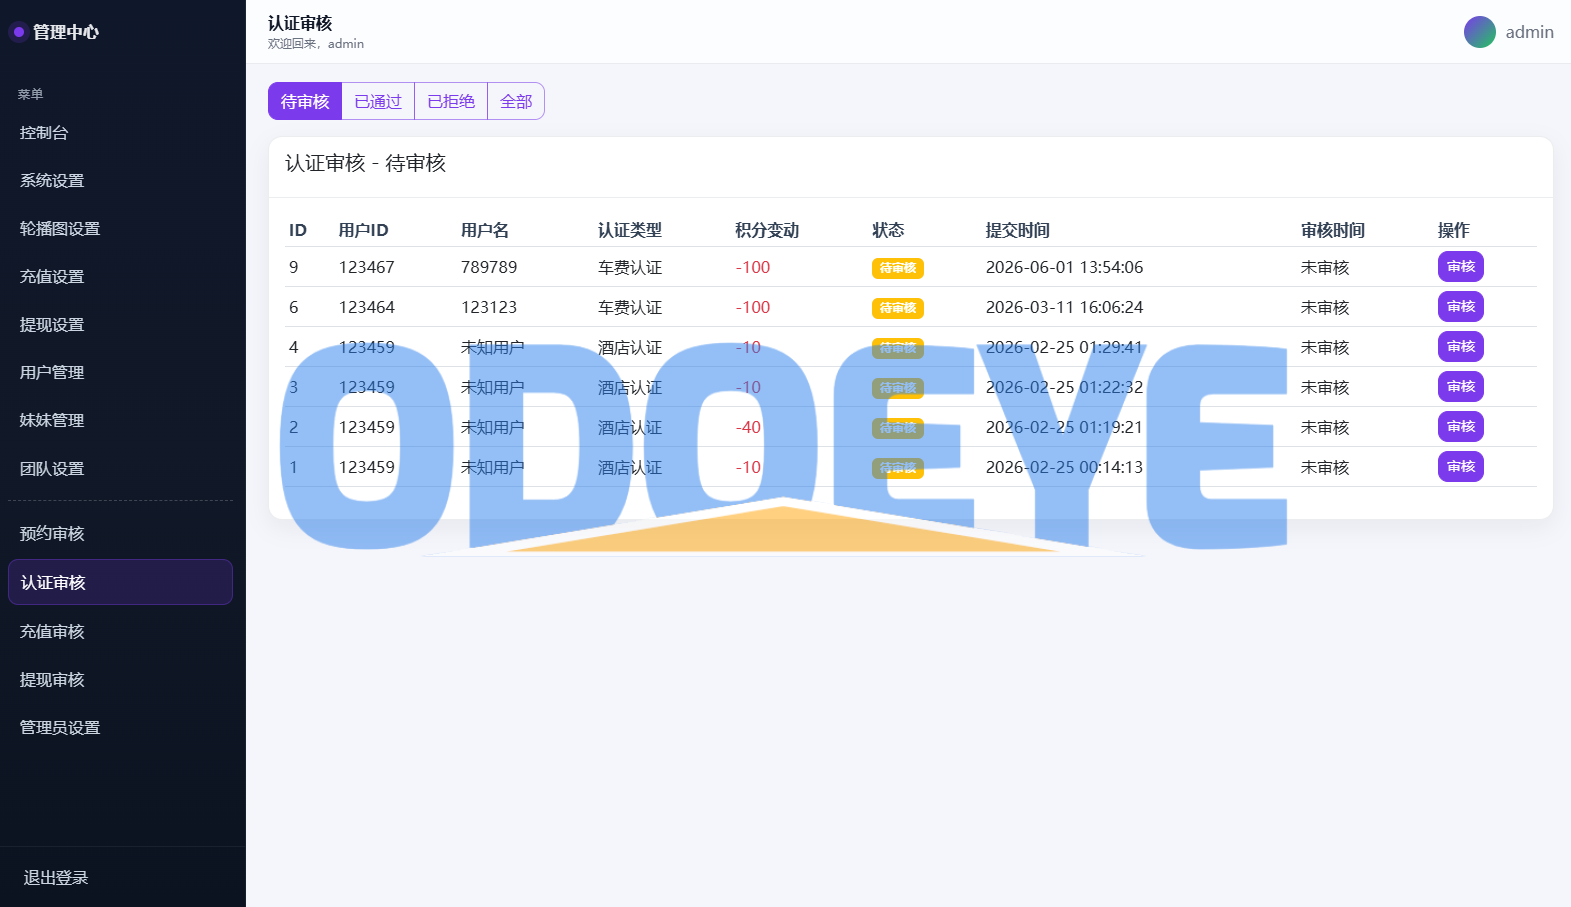1571x907 pixels.
Task: Click 审核 button for ID 3
Action: (1460, 387)
